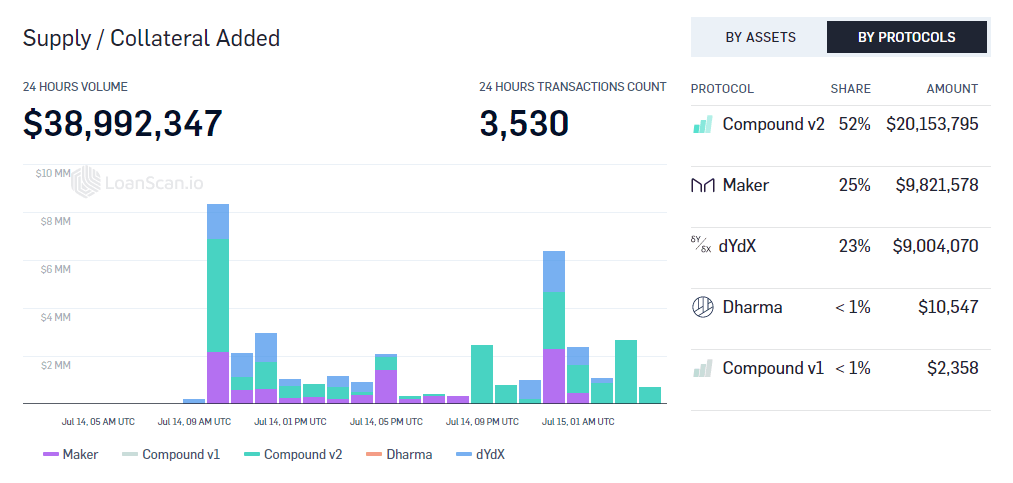Click the blue dYdX legend swatch

coord(464,455)
